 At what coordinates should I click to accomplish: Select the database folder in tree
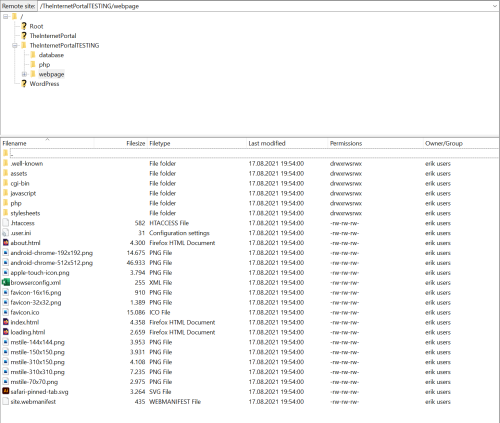click(51, 55)
